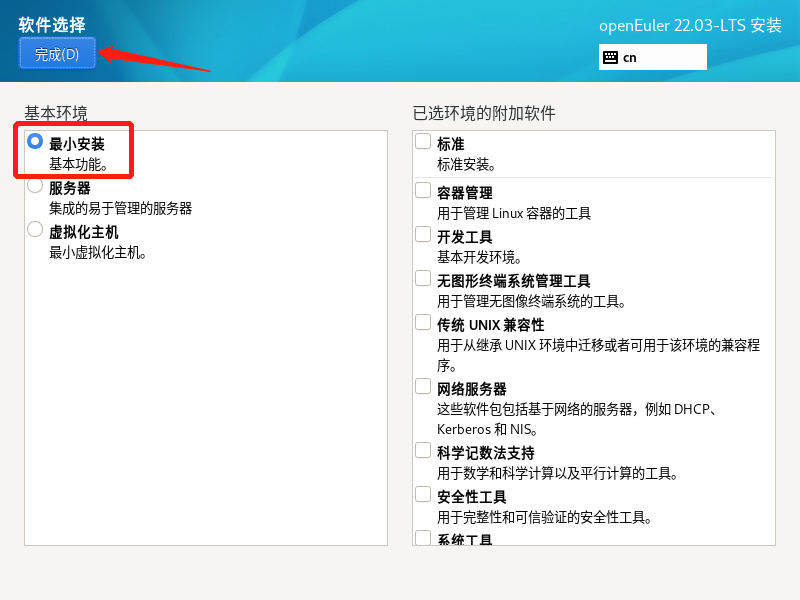Click the 基本功能。 description text

coord(78,164)
